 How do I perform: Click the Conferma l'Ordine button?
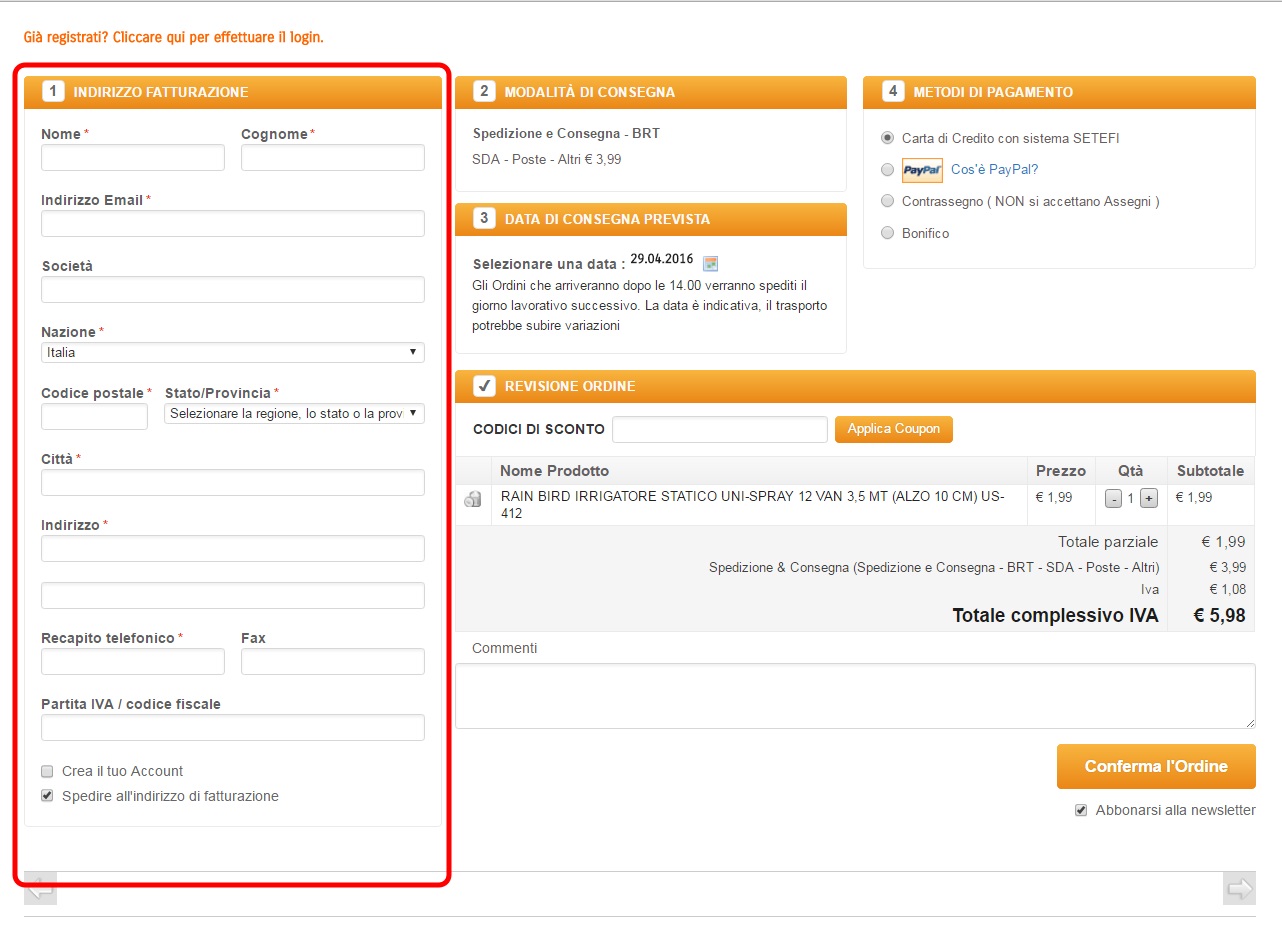[x=1155, y=767]
